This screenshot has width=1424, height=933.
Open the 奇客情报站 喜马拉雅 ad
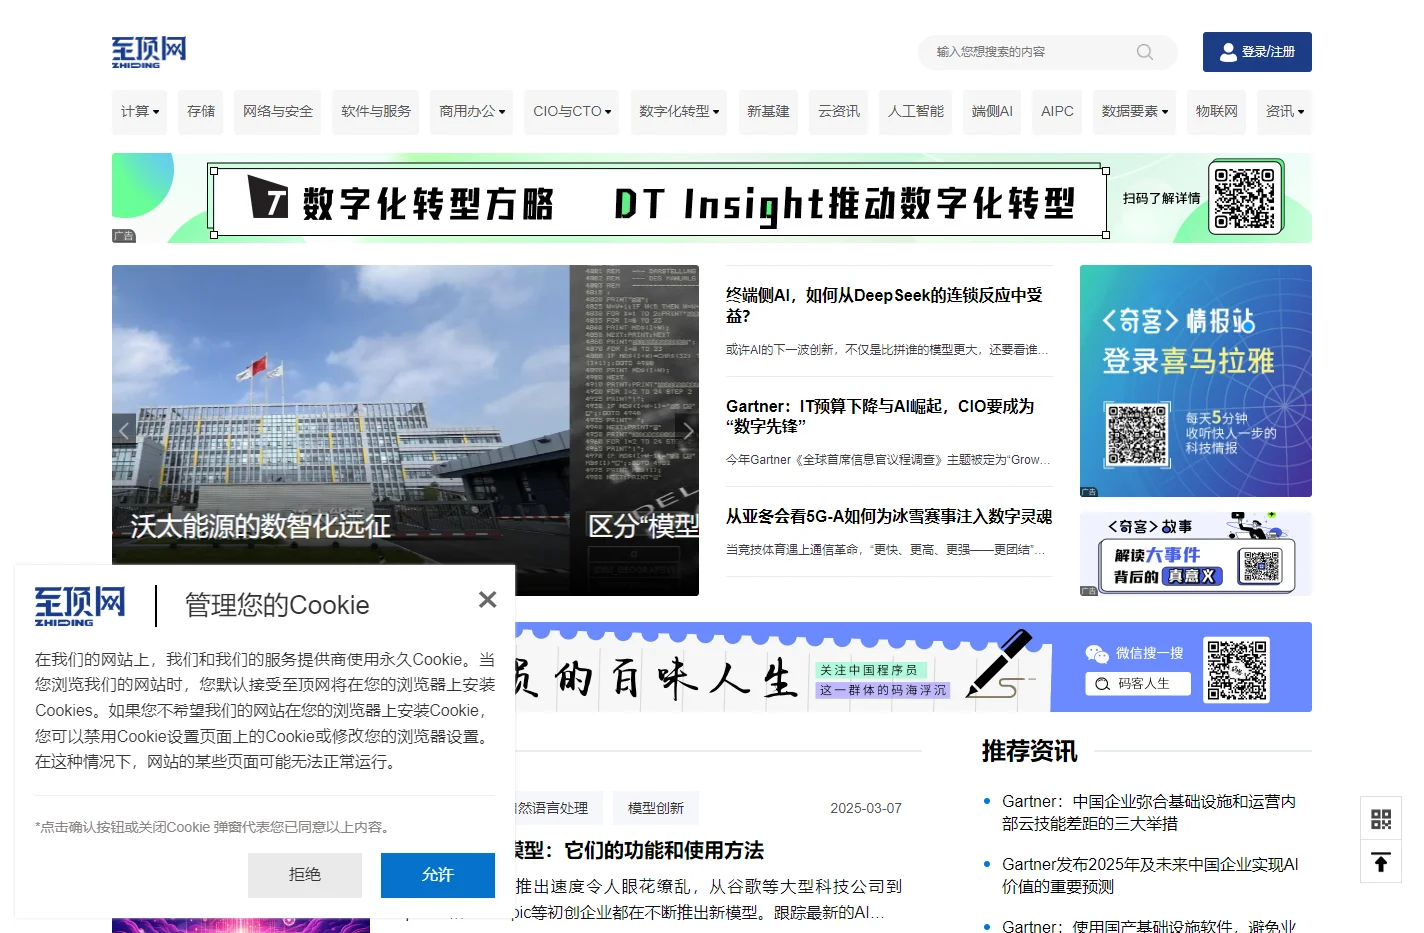point(1196,381)
